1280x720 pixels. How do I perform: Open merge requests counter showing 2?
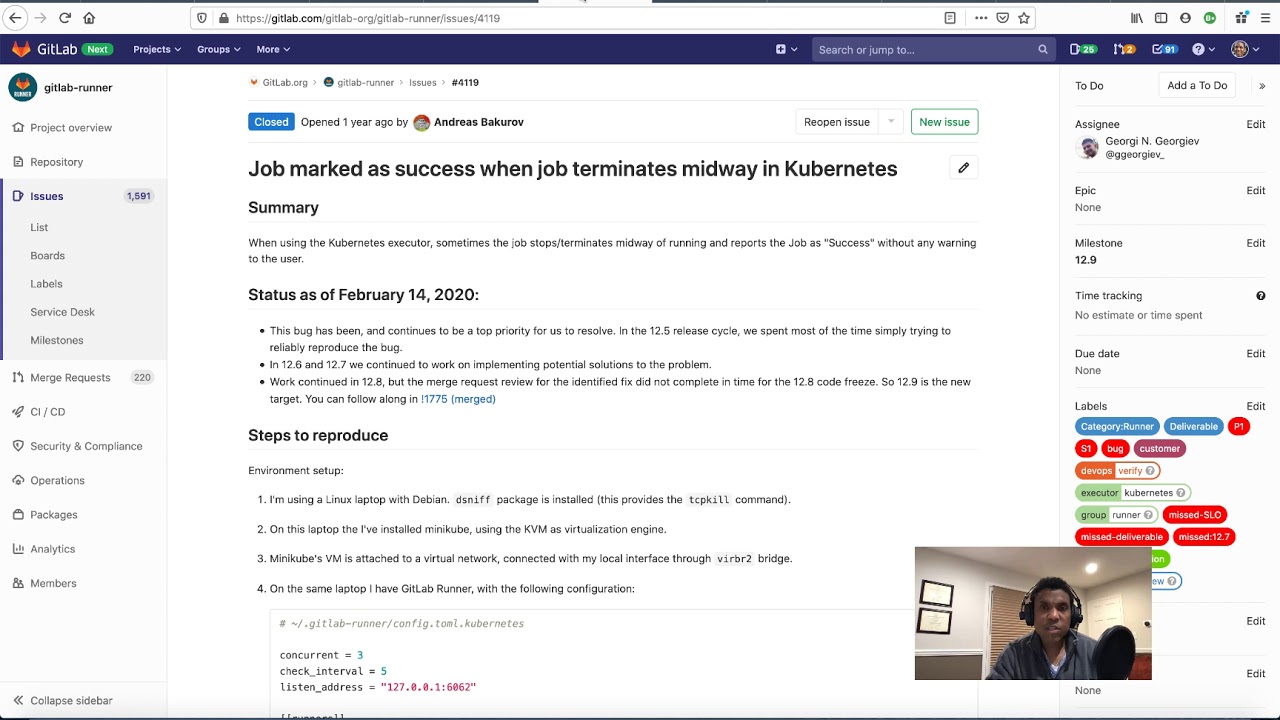(x=1124, y=49)
